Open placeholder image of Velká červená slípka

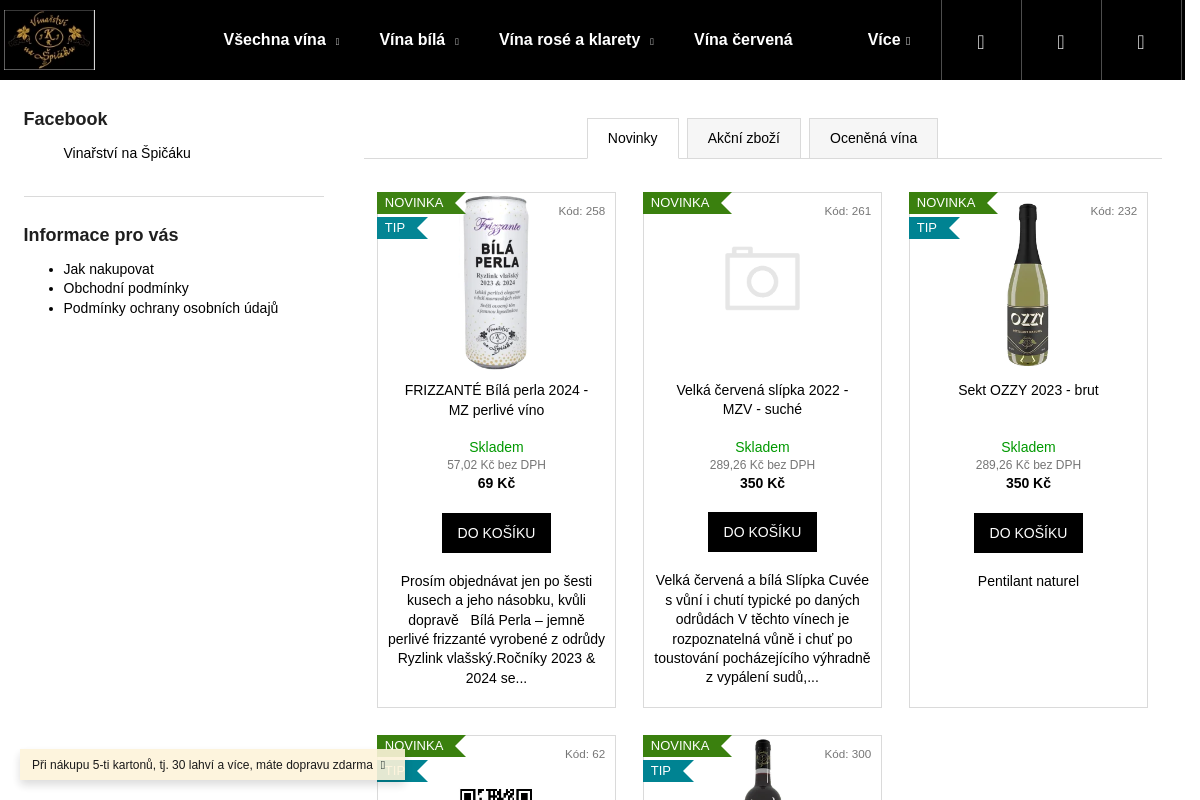[x=762, y=279]
